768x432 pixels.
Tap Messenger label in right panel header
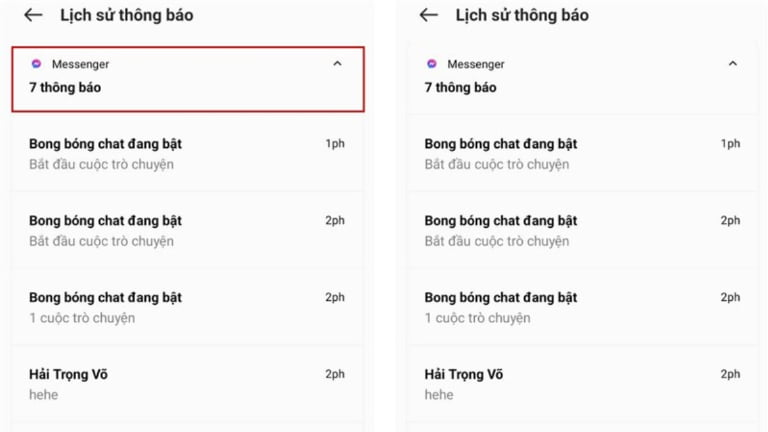[476, 64]
